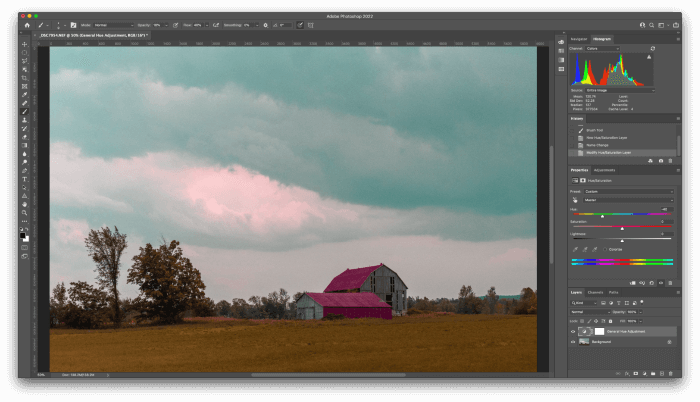The width and height of the screenshot is (700, 402).
Task: Select the Brush Tool history state
Action: pos(593,130)
